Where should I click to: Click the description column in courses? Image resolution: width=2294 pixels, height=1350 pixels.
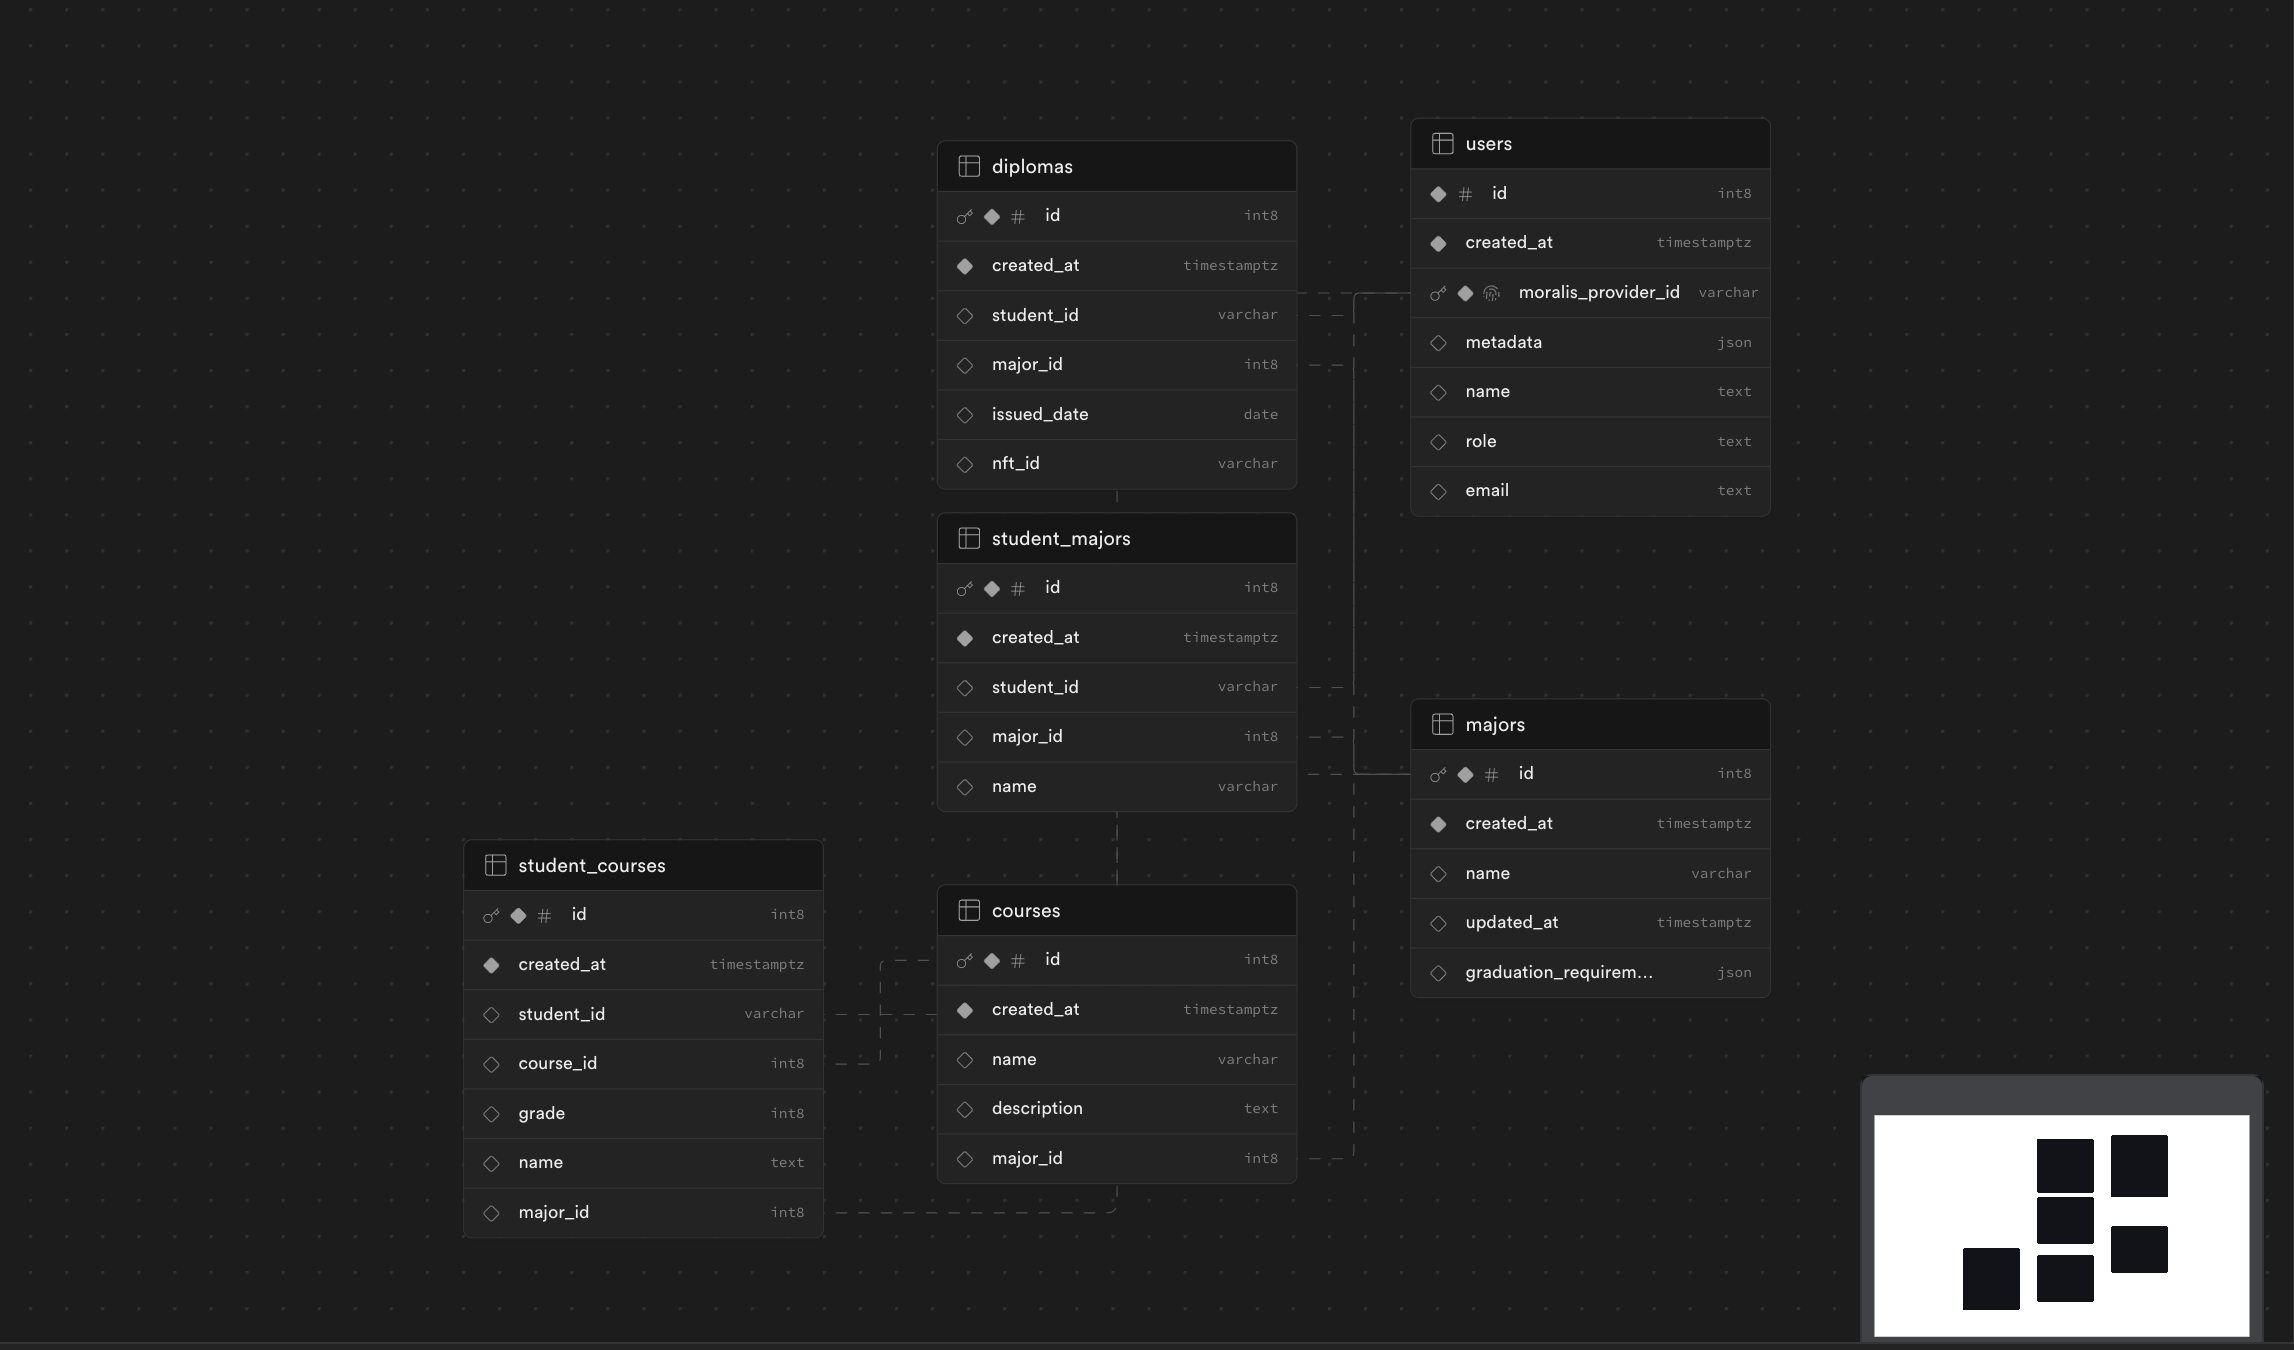(x=1036, y=1108)
